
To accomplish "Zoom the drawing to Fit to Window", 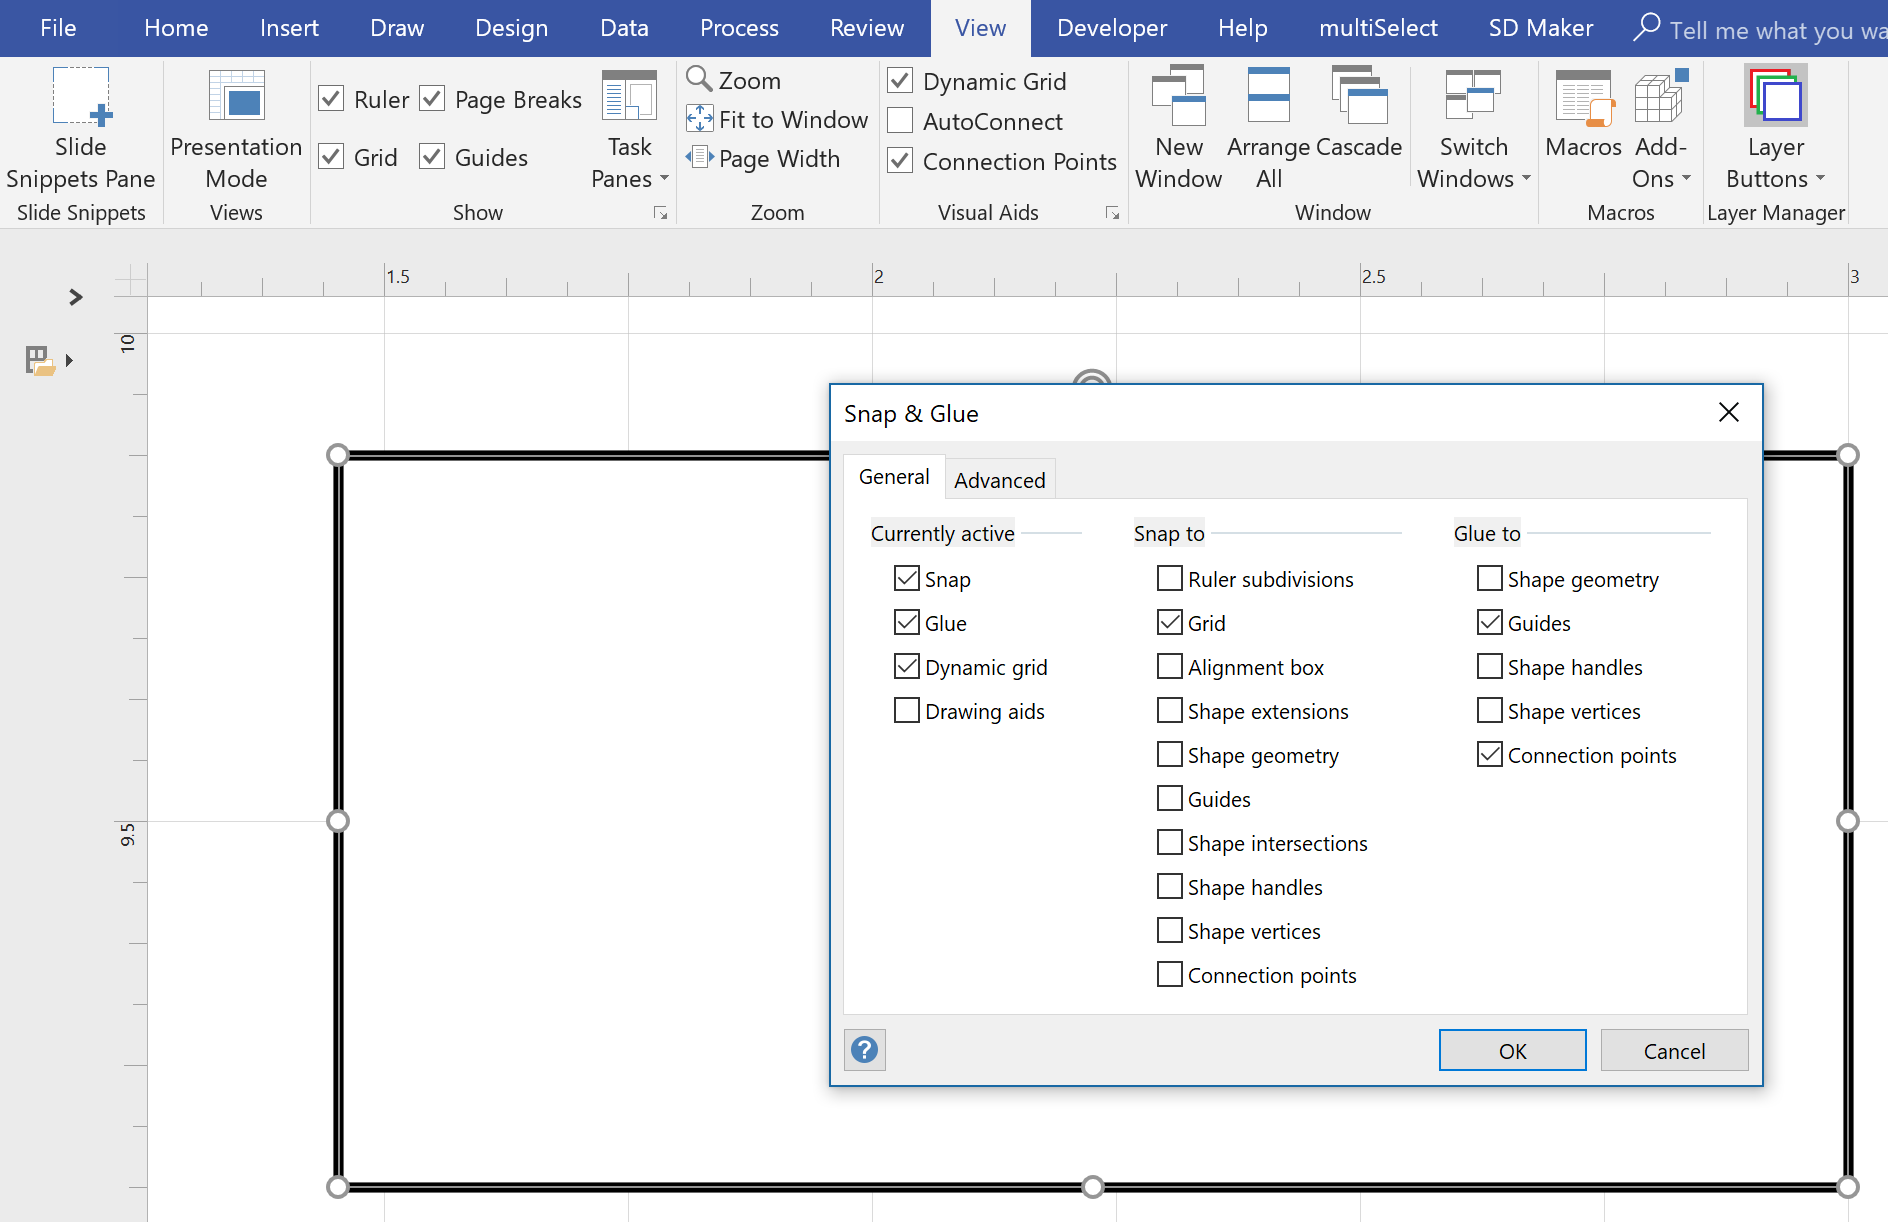I will point(777,119).
